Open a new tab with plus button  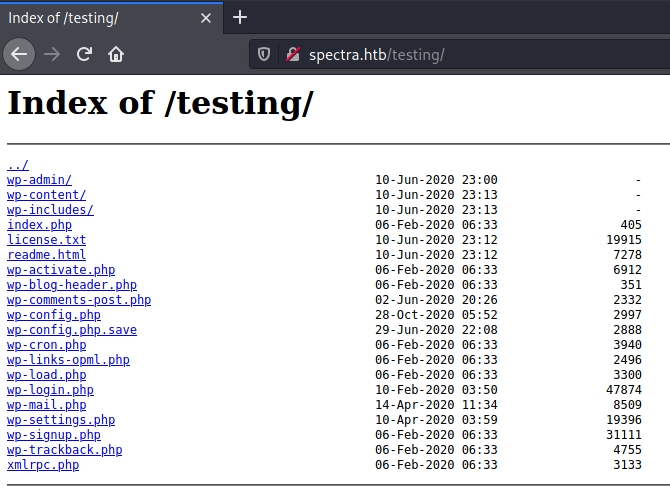pos(240,17)
